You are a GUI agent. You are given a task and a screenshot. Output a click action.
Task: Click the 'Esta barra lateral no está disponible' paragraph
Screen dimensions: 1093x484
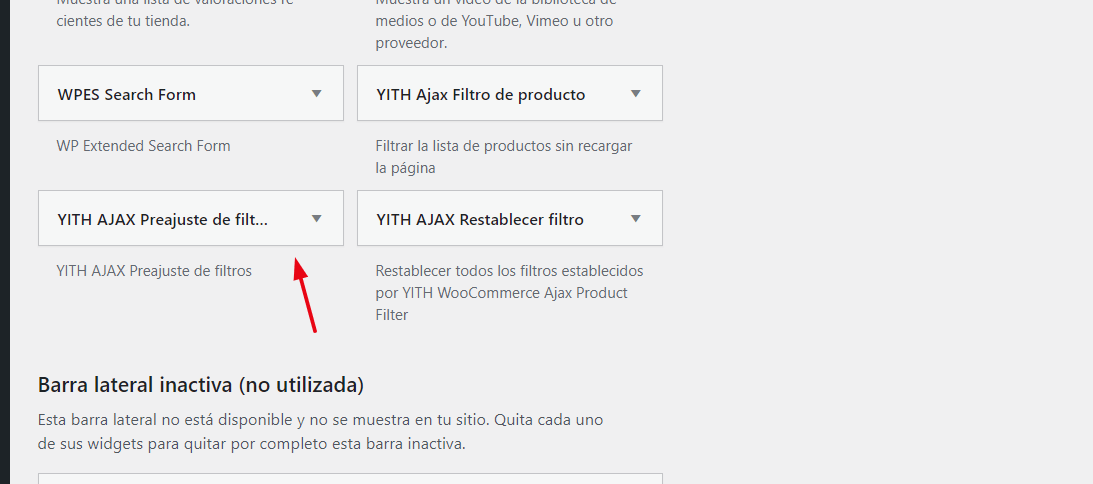[x=321, y=432]
